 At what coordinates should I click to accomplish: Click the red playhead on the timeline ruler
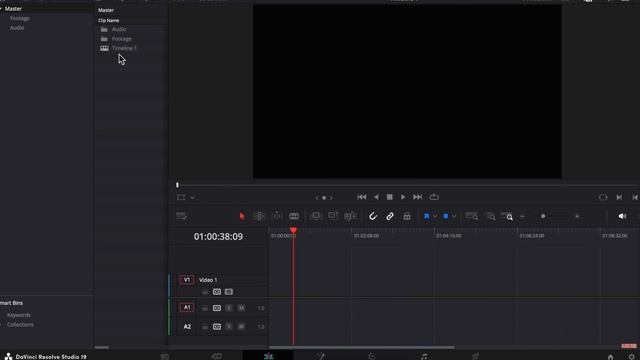(293, 231)
